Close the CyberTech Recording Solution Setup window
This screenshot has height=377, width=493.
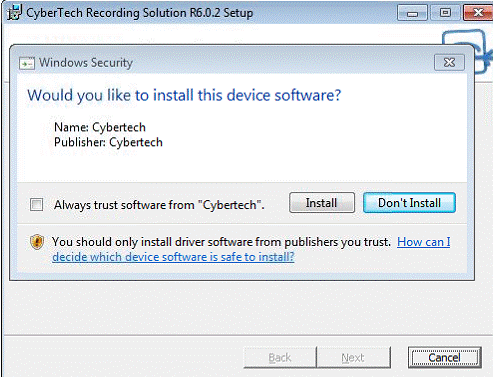coord(478,13)
